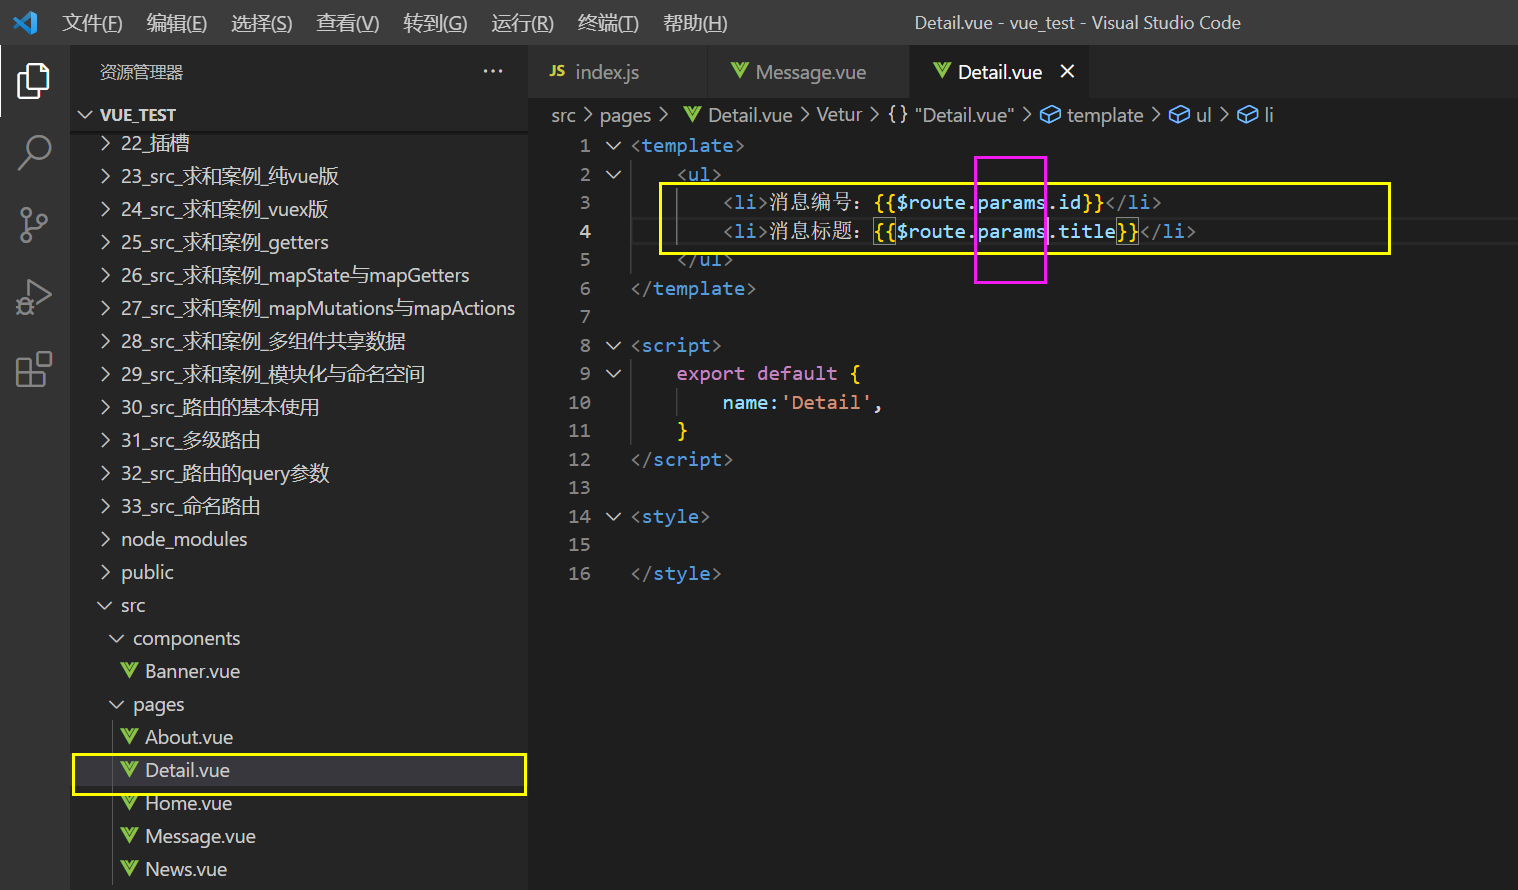
Task: Open the 查看(V) menu
Action: 347,22
